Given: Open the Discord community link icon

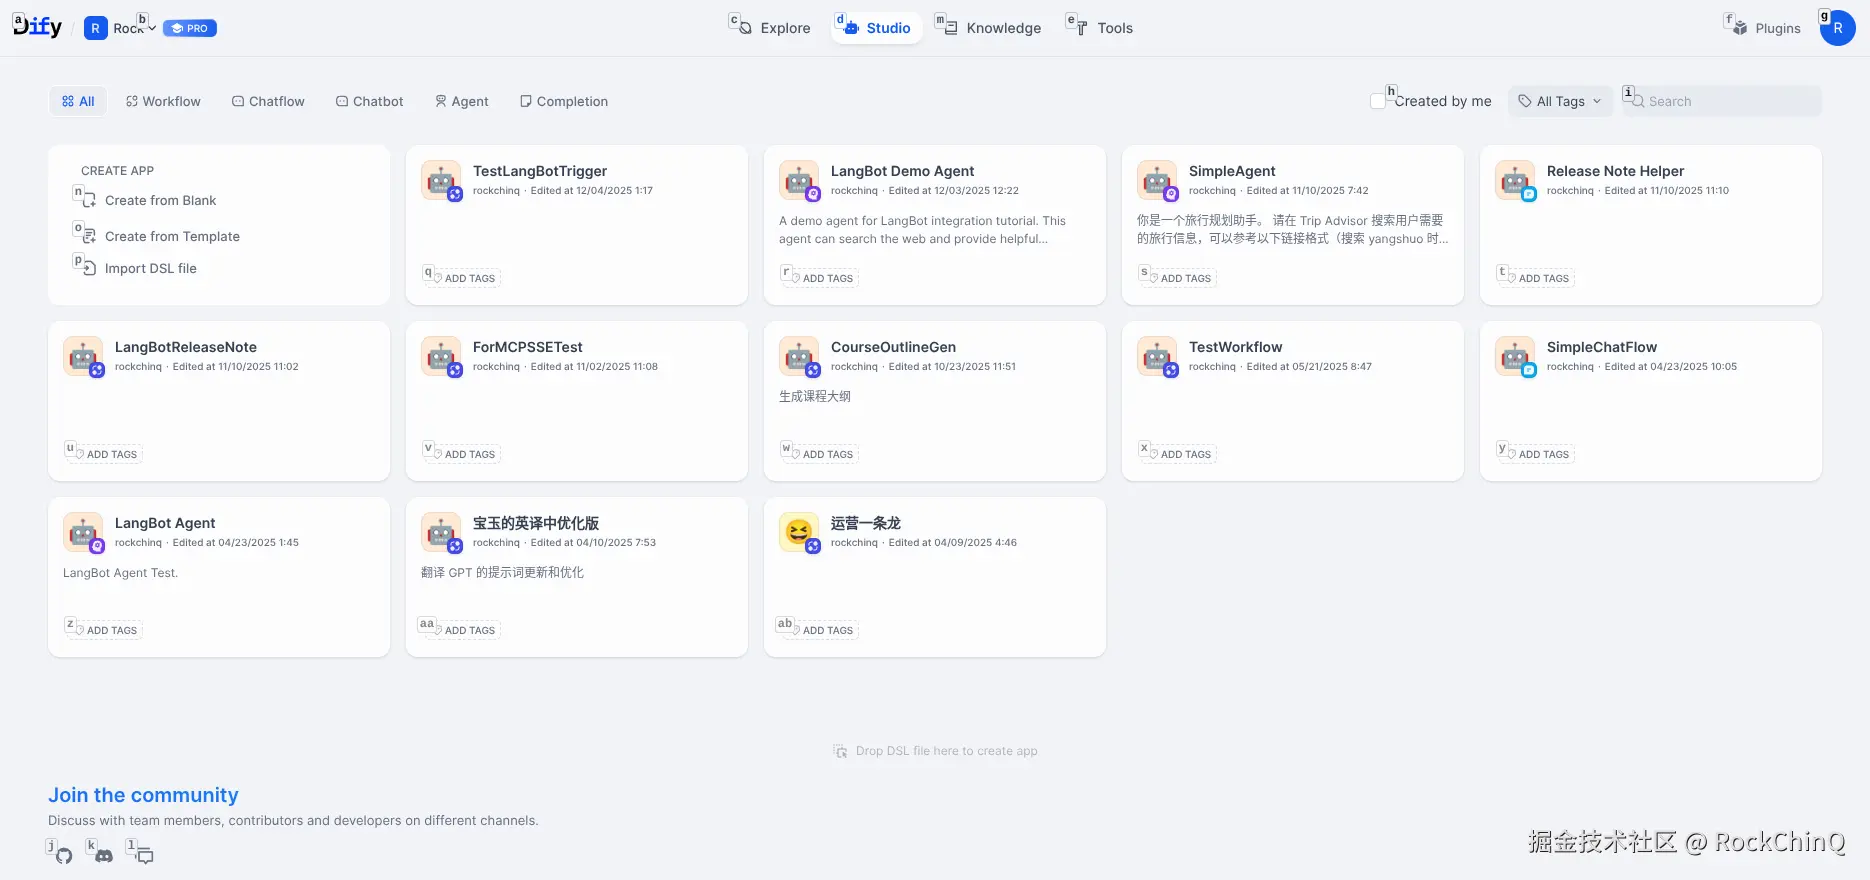Looking at the screenshot, I should click(x=104, y=856).
